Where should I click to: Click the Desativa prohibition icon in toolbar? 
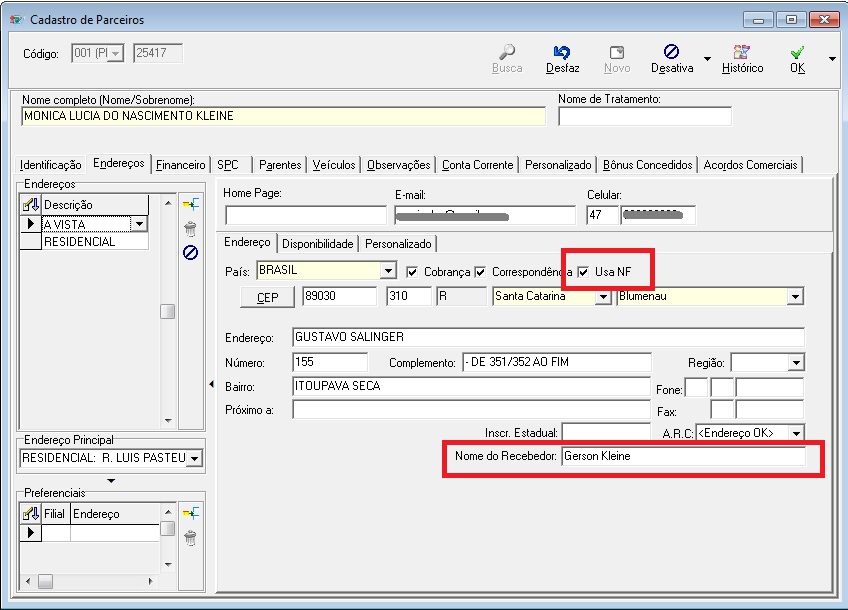point(671,51)
